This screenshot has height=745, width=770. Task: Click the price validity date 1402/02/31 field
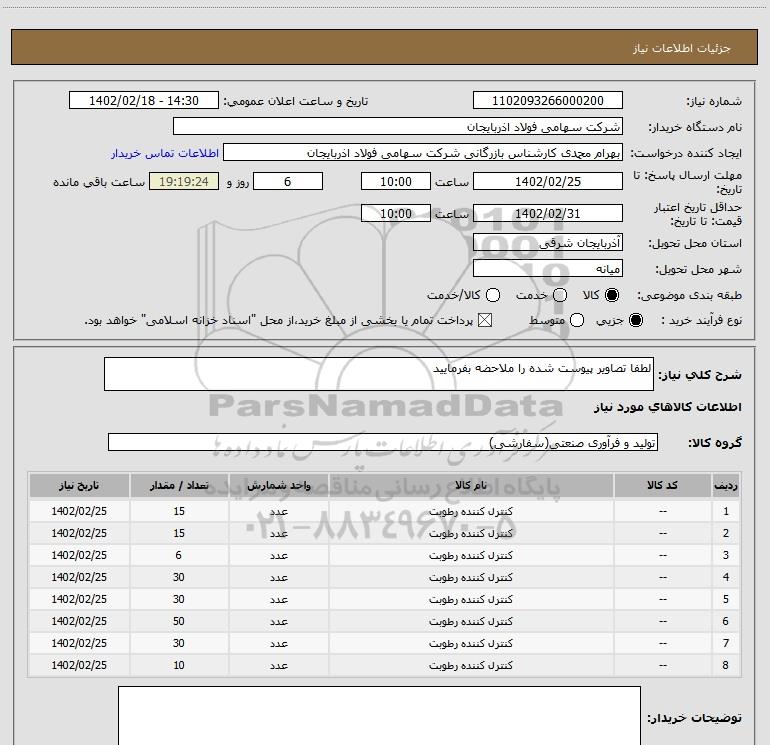[x=548, y=213]
